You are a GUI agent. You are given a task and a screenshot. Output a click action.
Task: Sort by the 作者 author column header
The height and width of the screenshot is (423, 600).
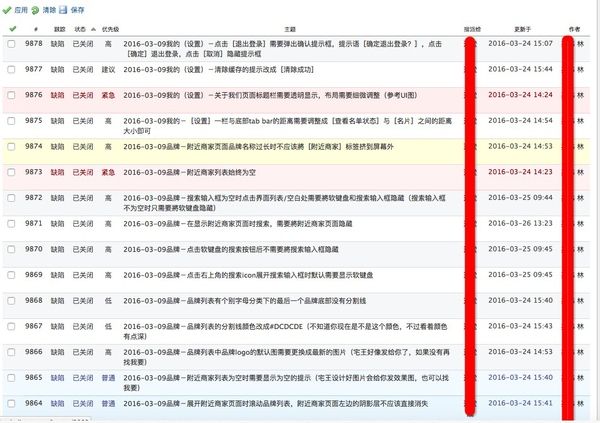point(574,29)
